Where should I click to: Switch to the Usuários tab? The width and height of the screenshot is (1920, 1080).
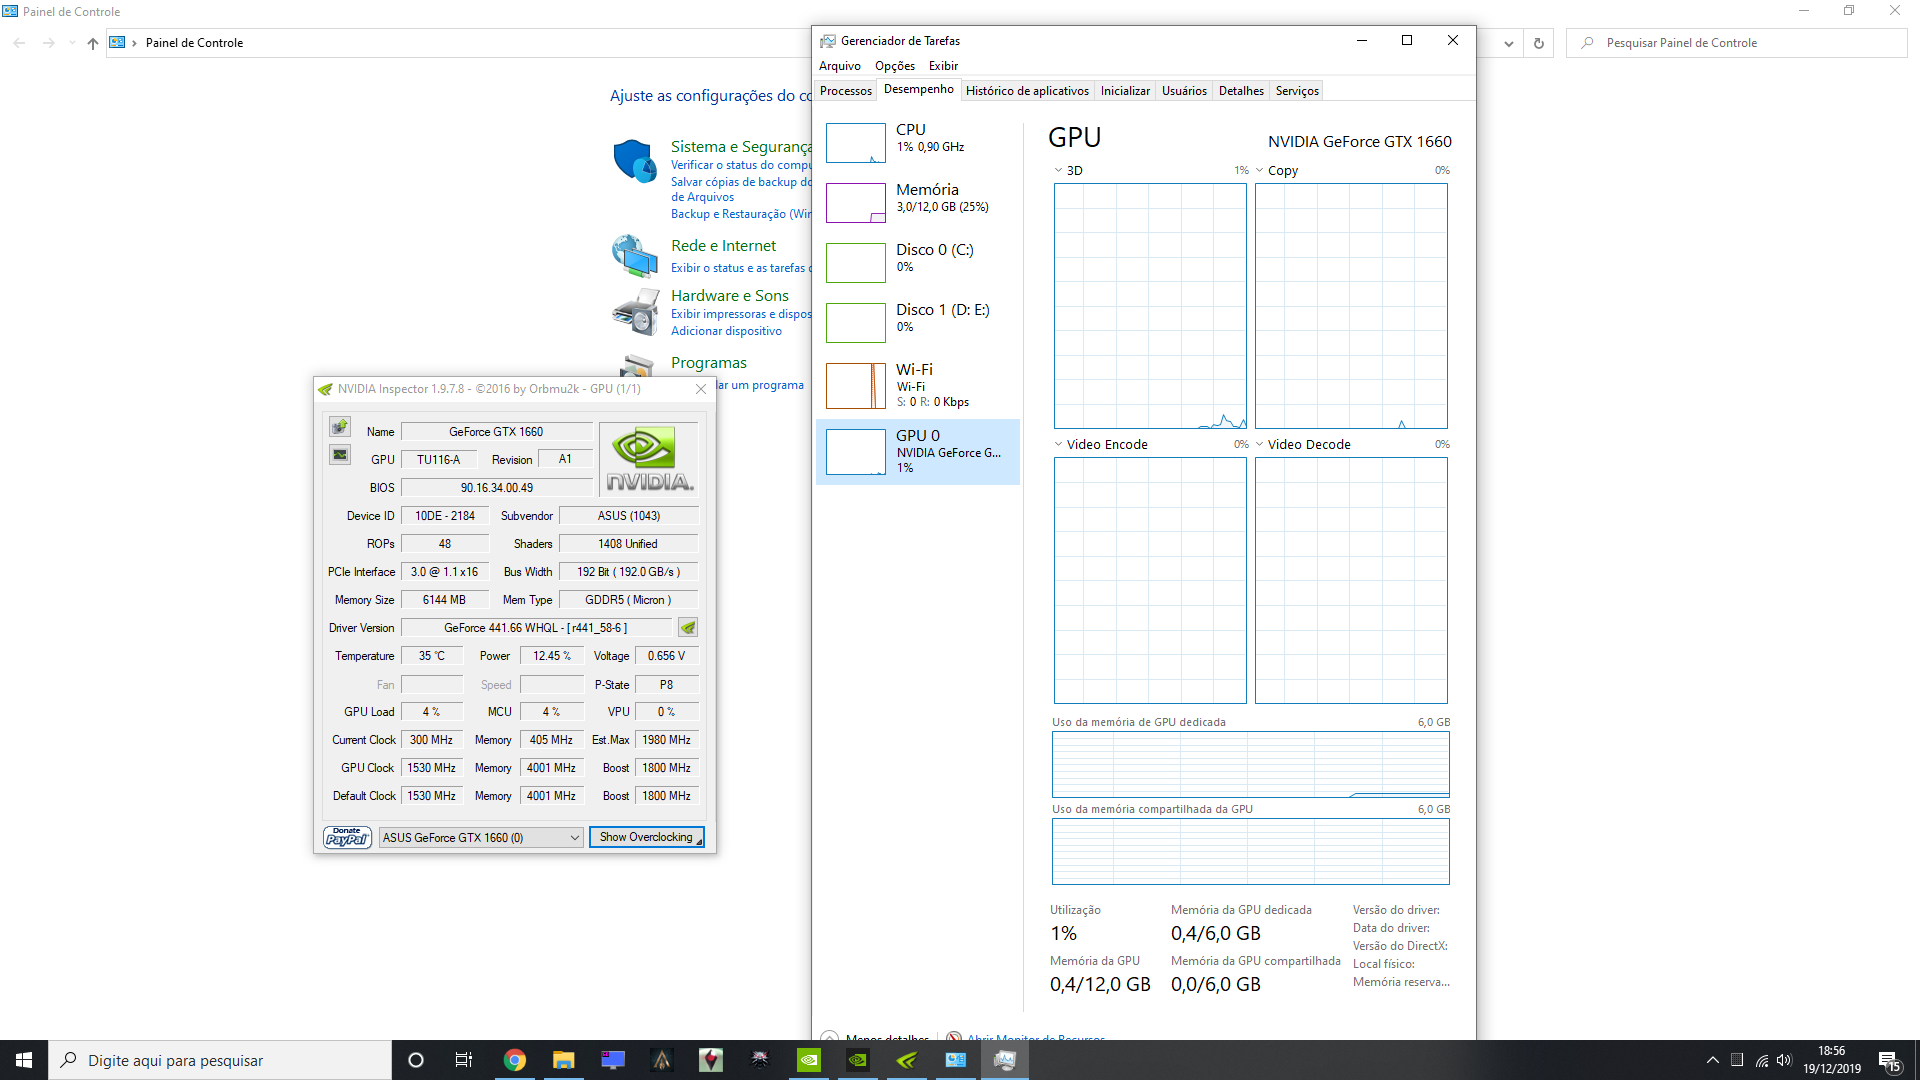[x=1184, y=91]
